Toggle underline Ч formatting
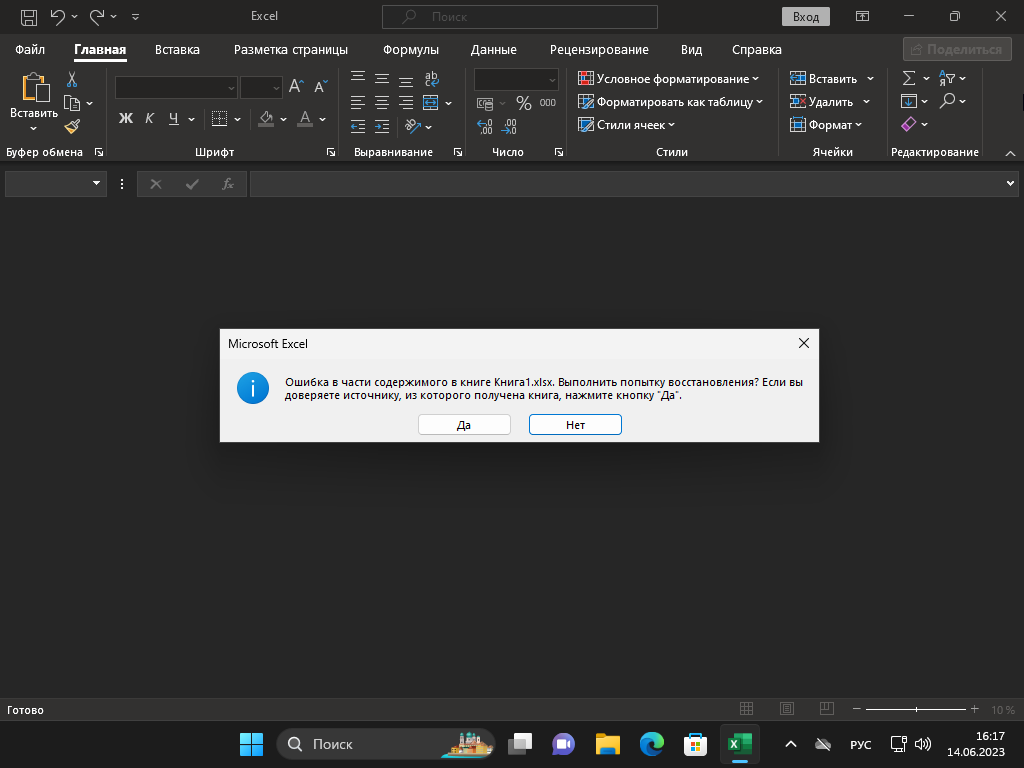Screen dimensions: 1024x768 coord(173,118)
